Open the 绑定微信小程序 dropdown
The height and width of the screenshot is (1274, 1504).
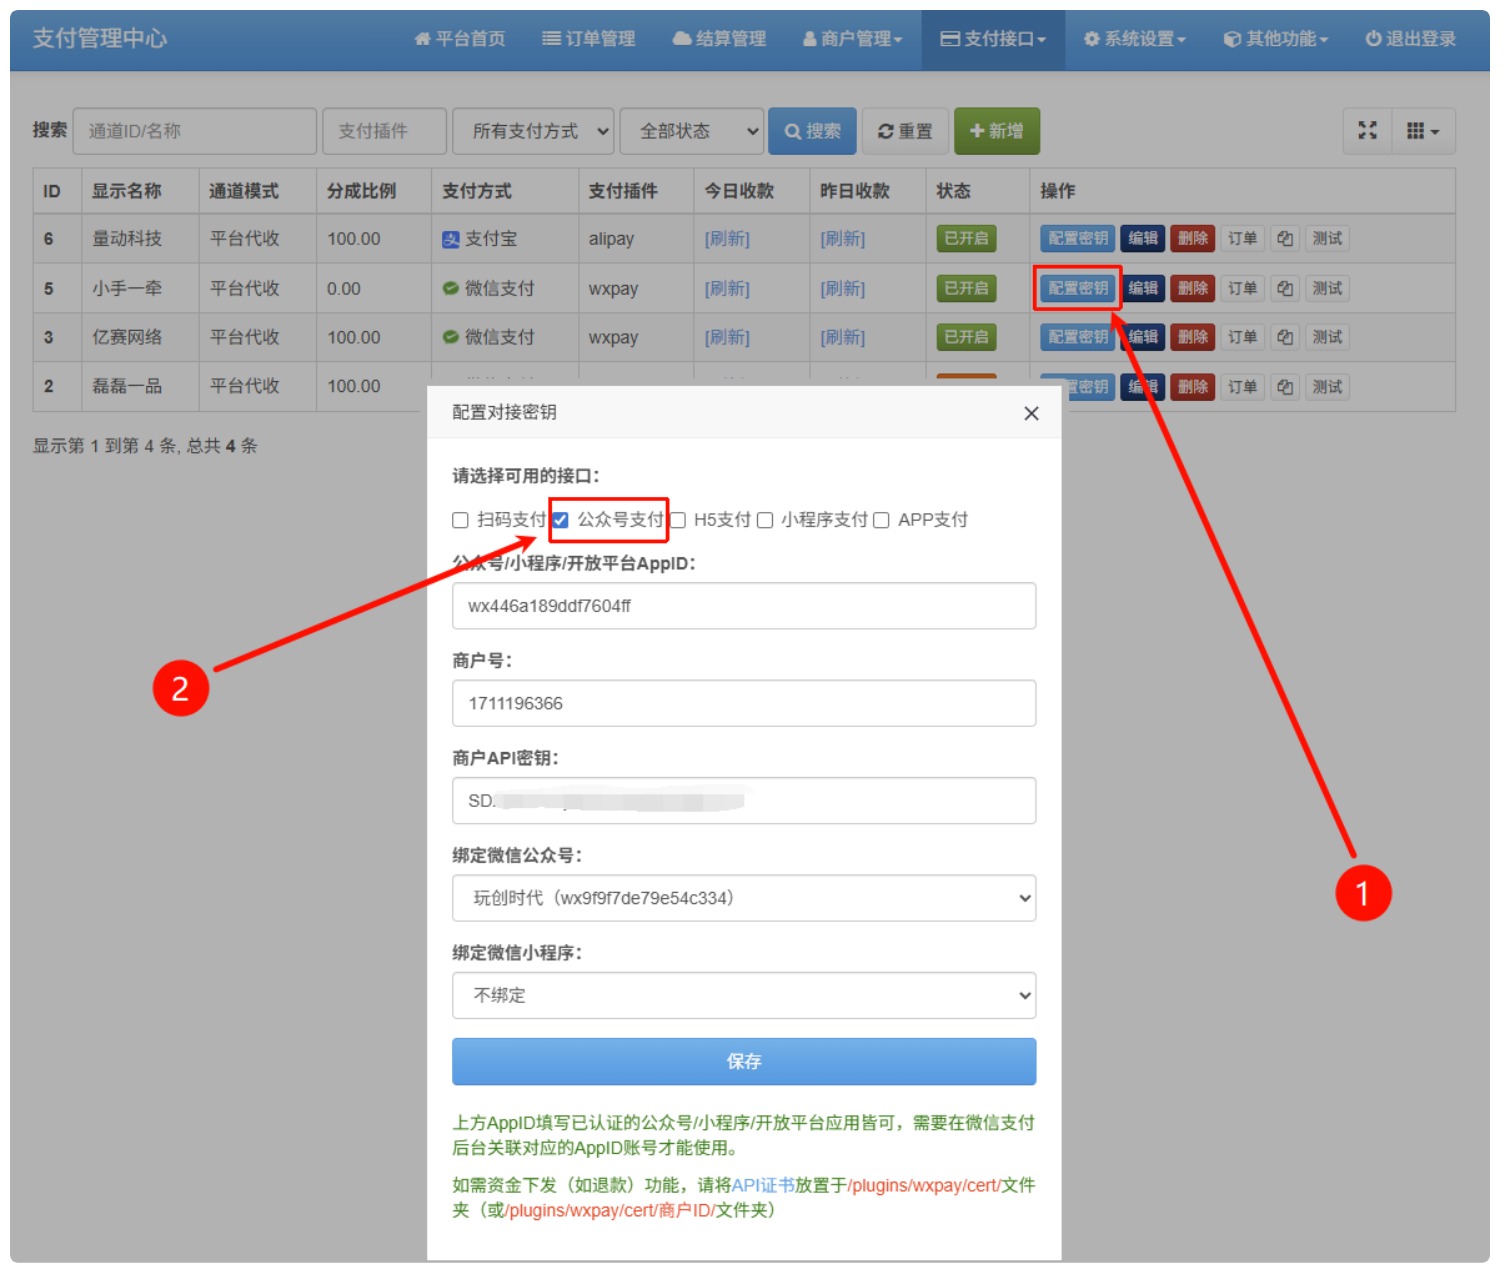coord(743,995)
